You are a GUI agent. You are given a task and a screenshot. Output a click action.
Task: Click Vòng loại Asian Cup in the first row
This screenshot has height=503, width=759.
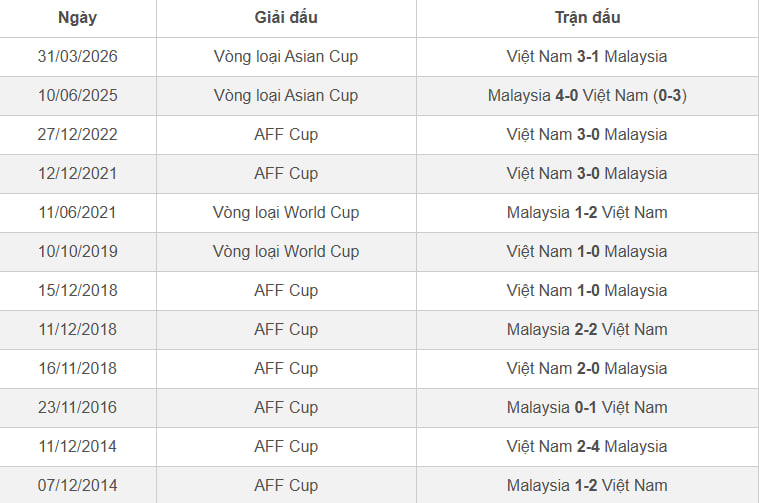tap(286, 57)
